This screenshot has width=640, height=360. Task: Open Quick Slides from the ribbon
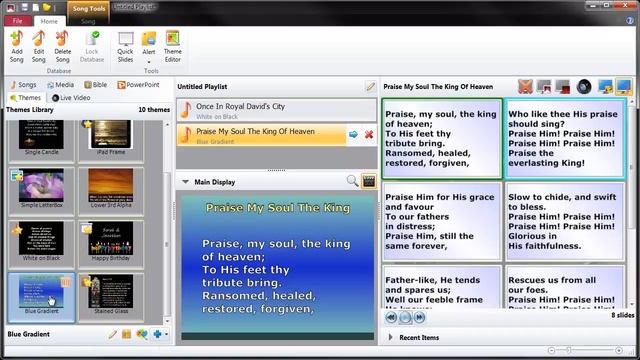coord(125,47)
